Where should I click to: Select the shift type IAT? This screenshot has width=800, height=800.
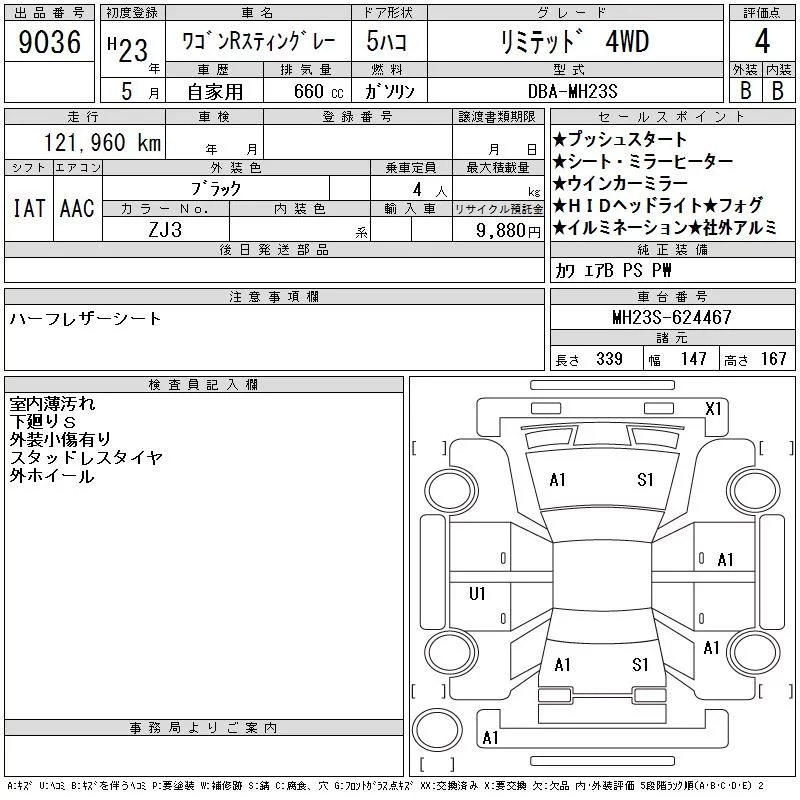[x=29, y=208]
